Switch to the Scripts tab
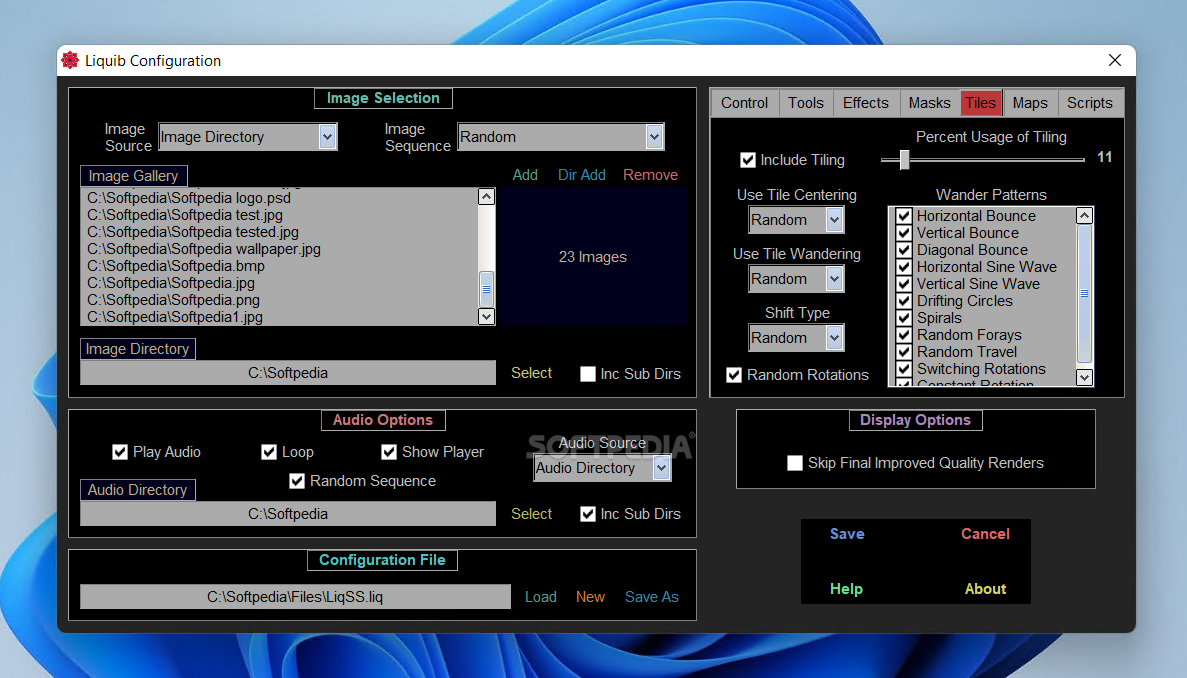 point(1089,103)
